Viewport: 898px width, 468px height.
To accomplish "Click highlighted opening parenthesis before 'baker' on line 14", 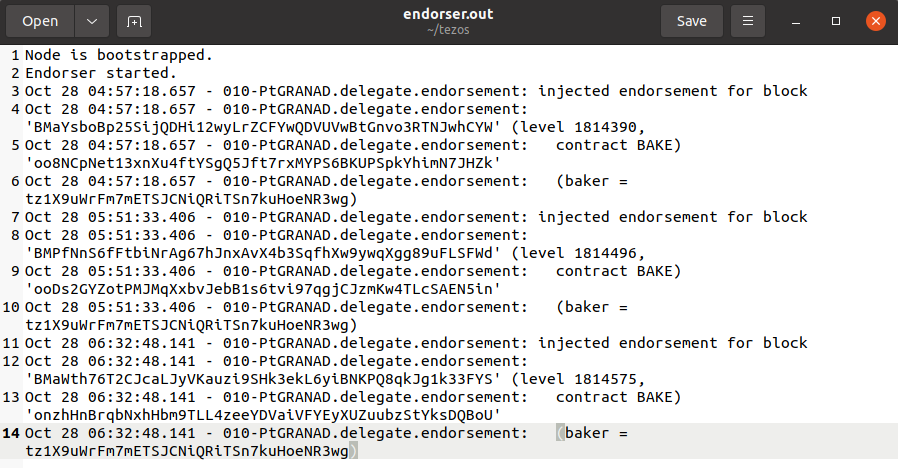I will [x=561, y=433].
